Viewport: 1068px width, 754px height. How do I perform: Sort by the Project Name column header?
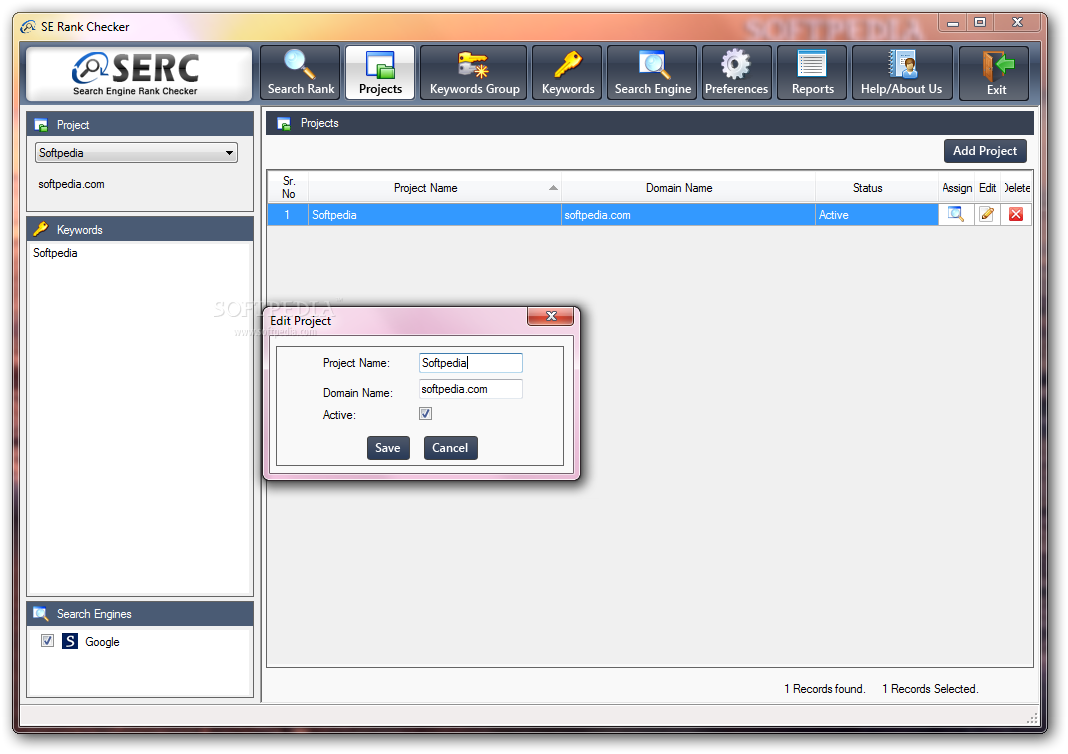click(x=435, y=187)
